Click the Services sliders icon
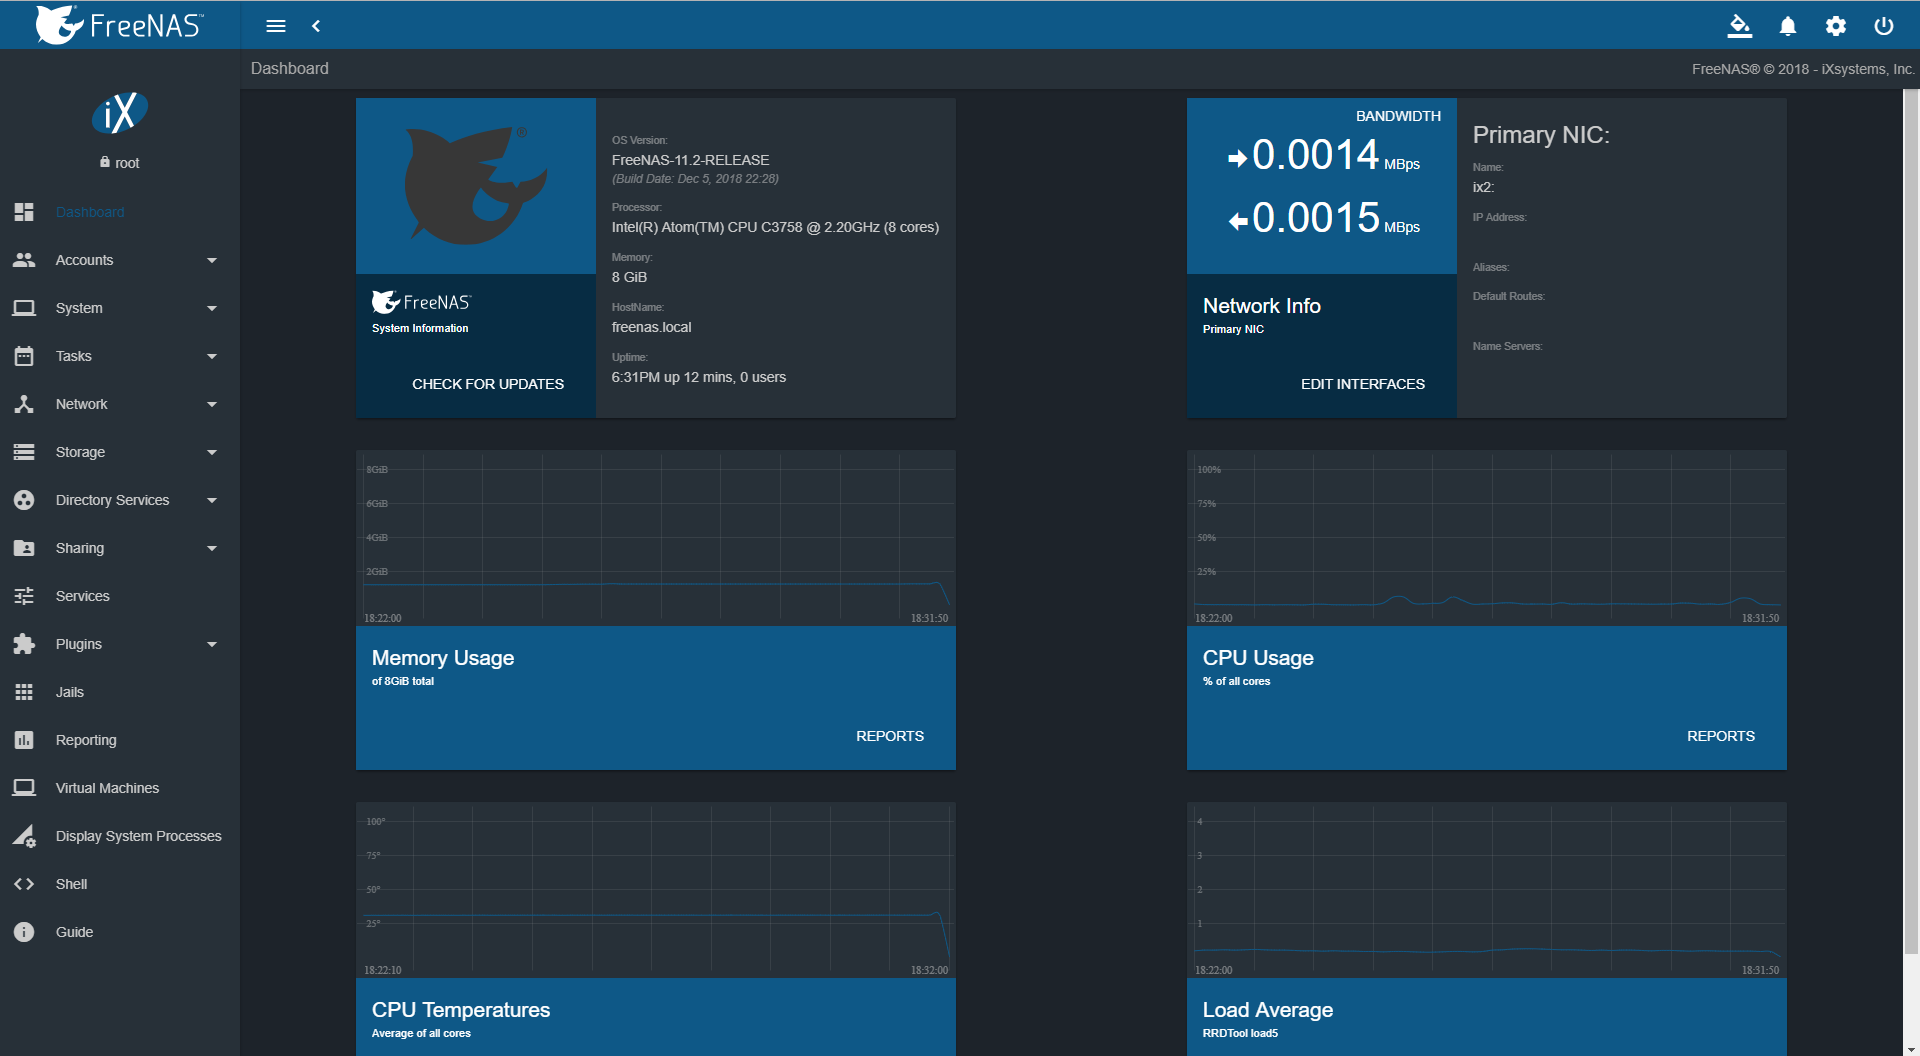 tap(24, 596)
